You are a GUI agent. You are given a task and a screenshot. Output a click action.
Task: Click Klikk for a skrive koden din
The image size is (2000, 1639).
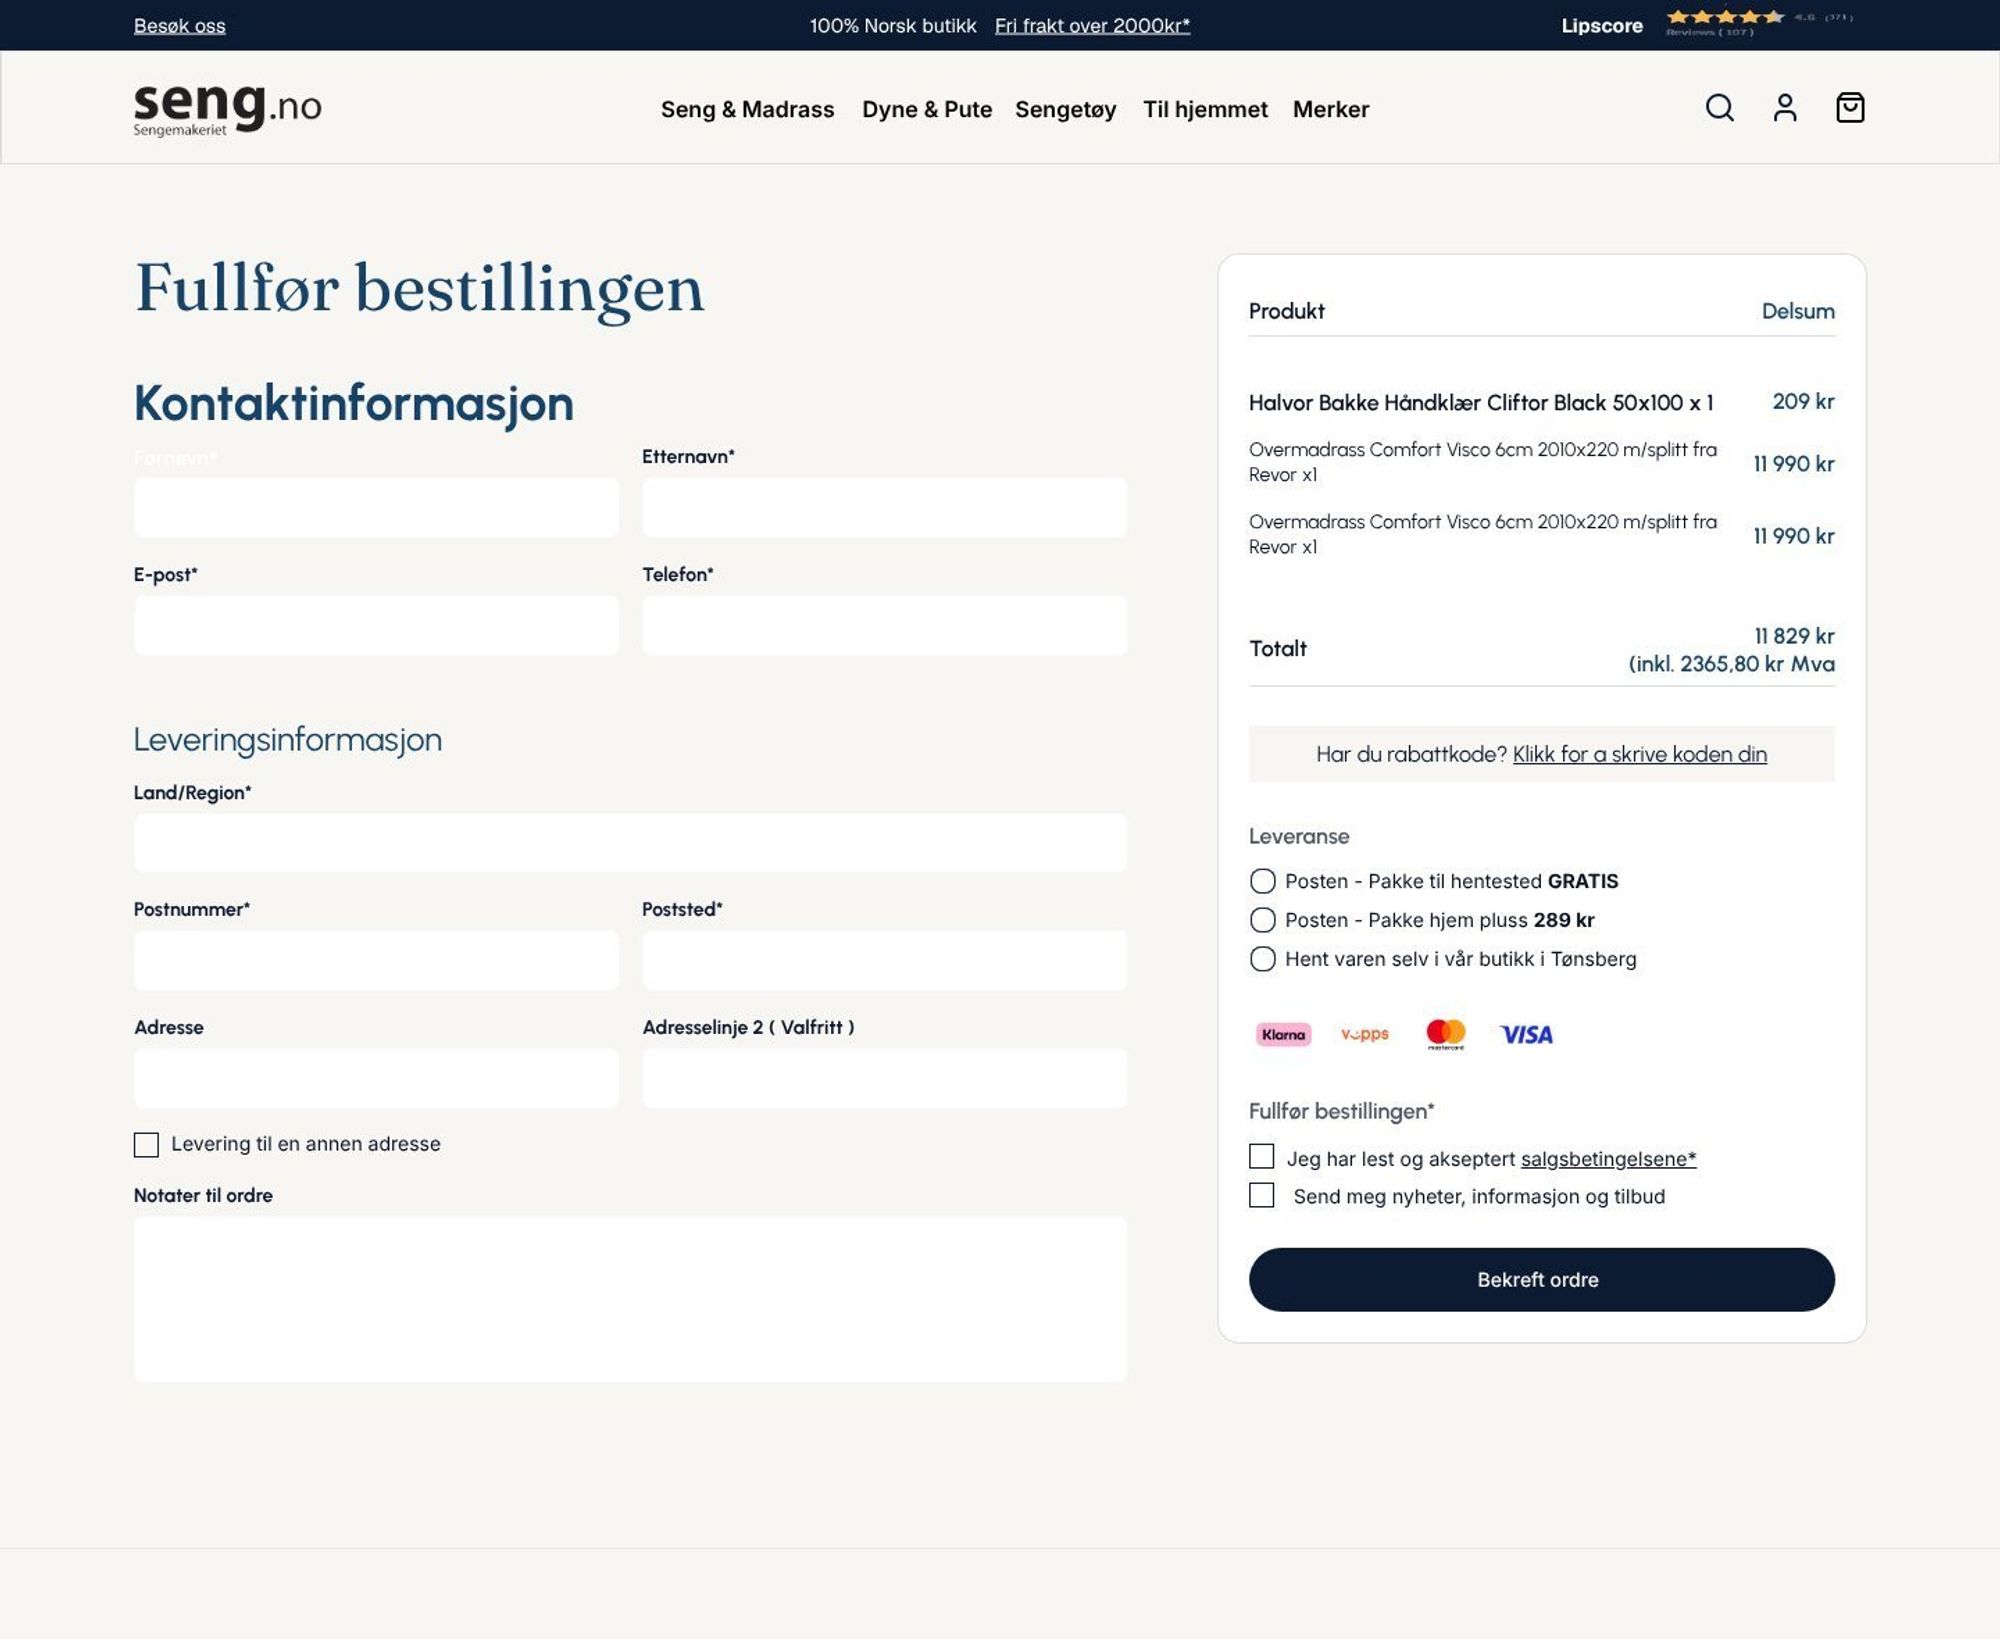(1639, 754)
